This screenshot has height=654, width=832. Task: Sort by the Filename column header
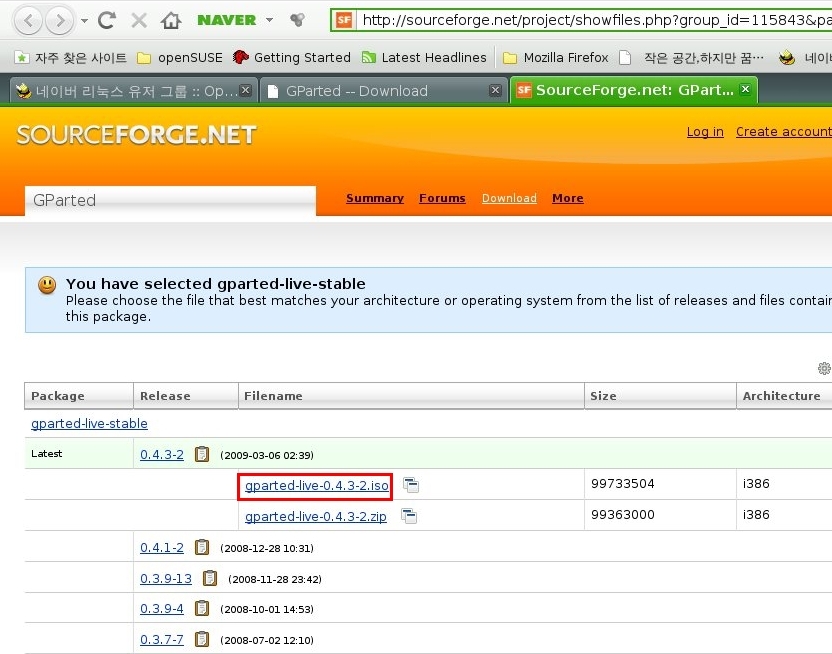point(411,396)
